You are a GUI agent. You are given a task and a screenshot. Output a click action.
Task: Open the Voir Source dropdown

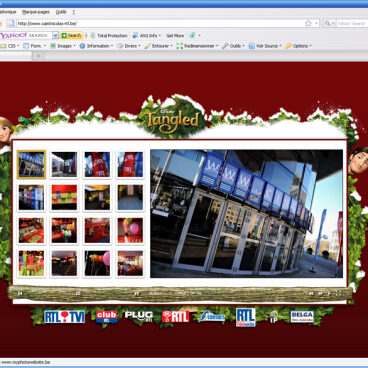(265, 46)
